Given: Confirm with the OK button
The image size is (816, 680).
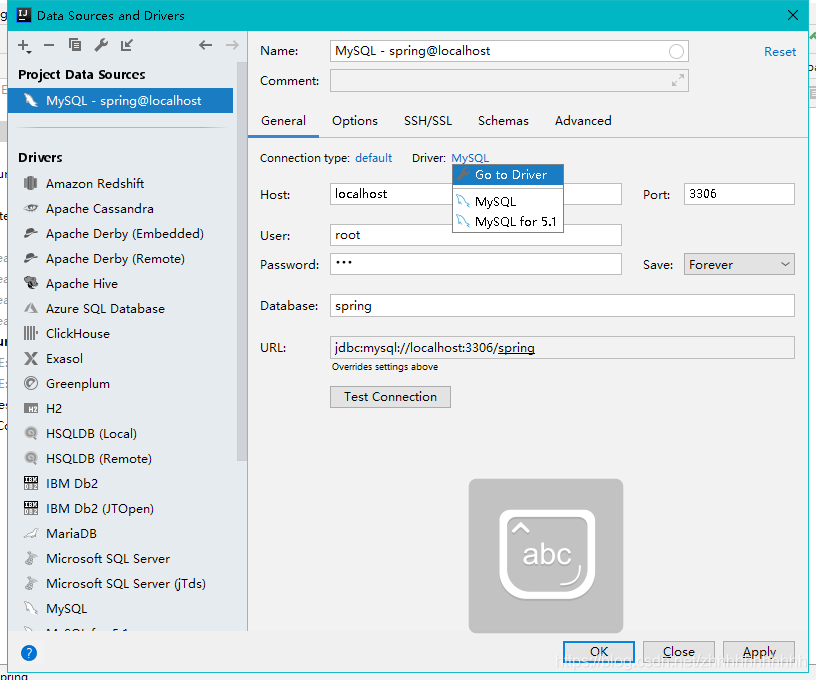Looking at the screenshot, I should click(x=598, y=651).
